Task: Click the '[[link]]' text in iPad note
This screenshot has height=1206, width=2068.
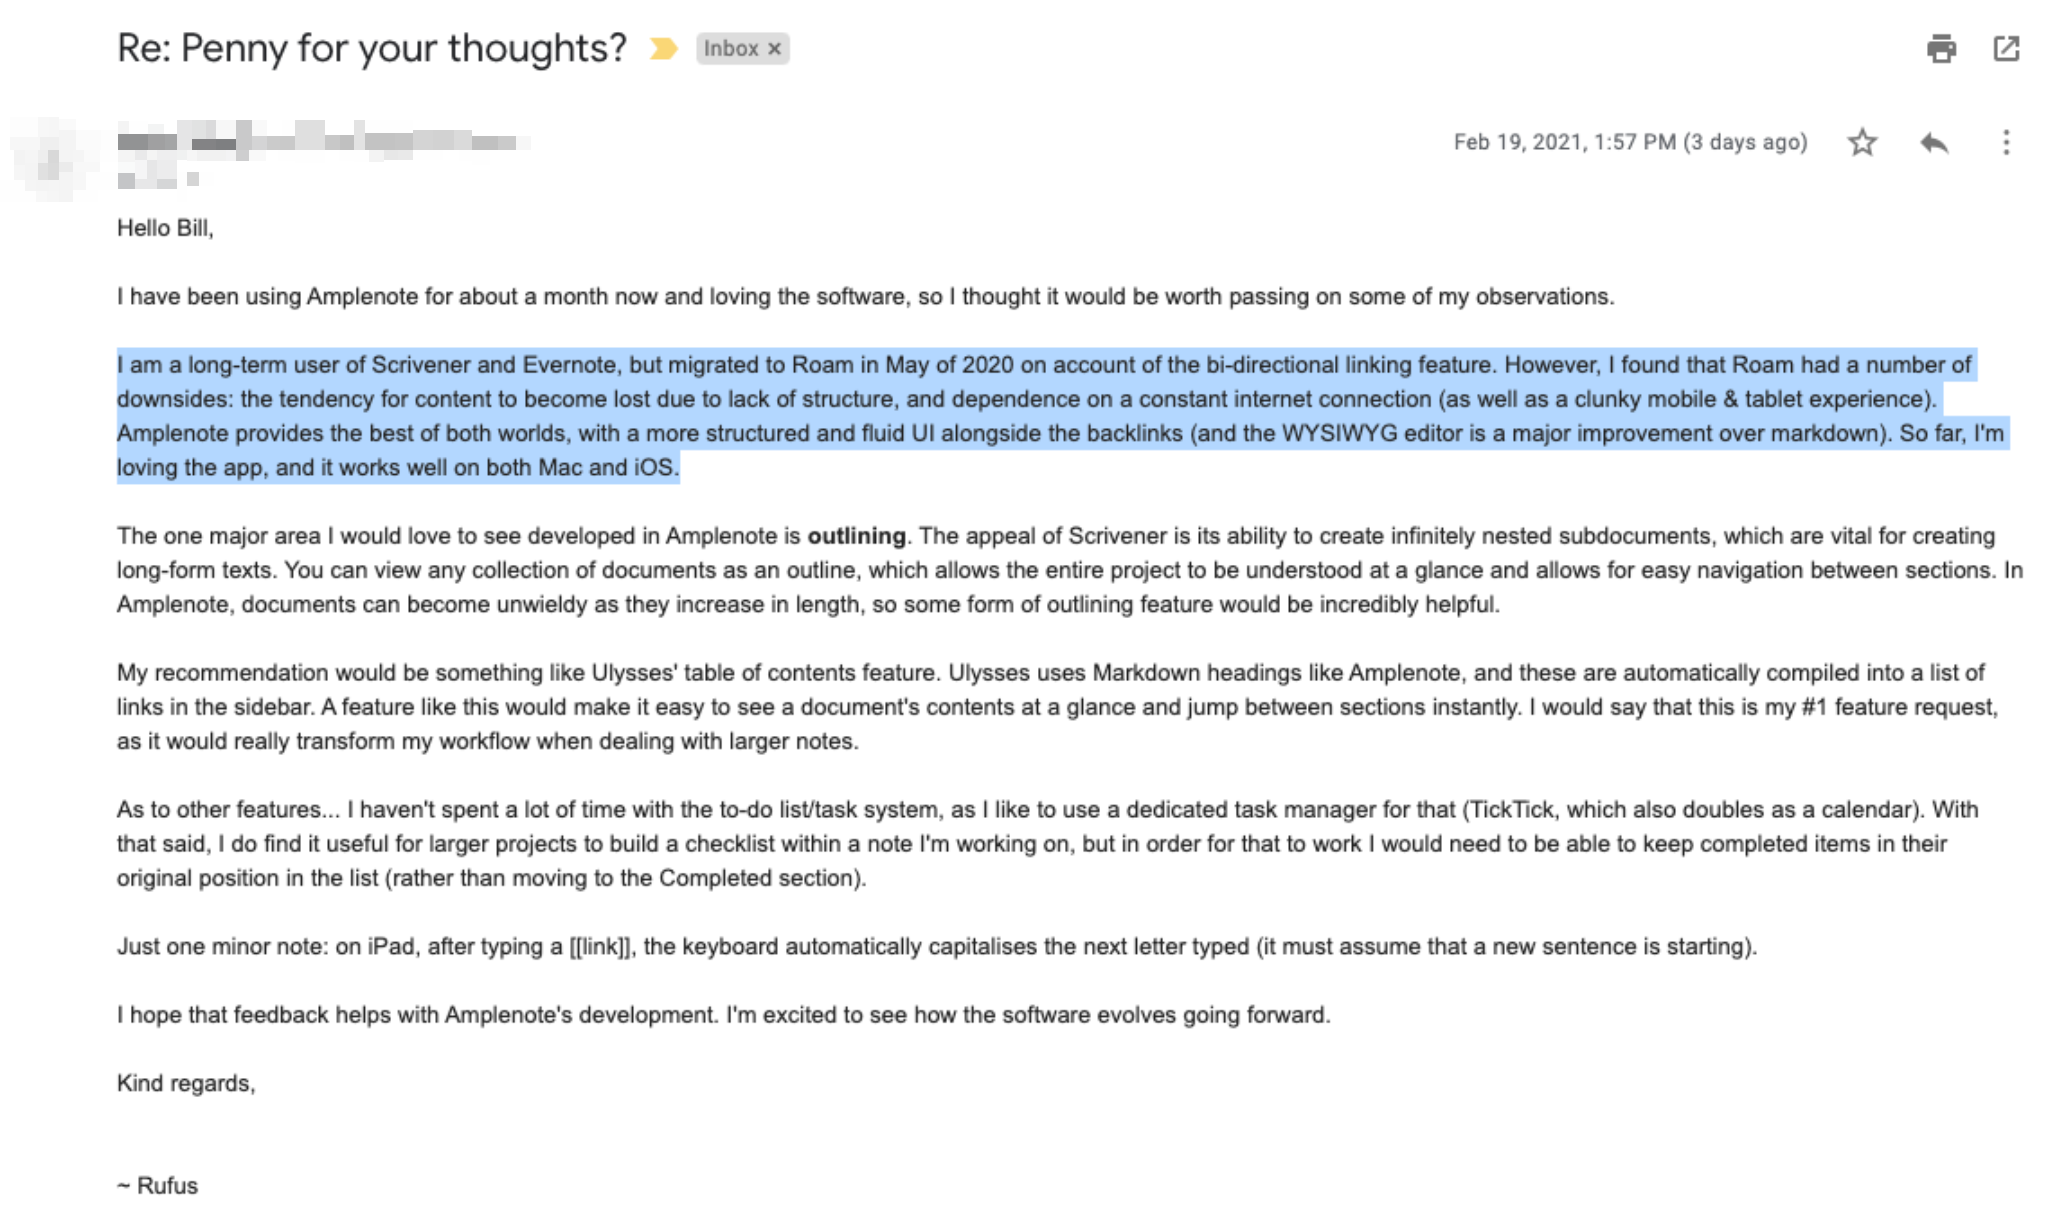Action: tap(601, 946)
